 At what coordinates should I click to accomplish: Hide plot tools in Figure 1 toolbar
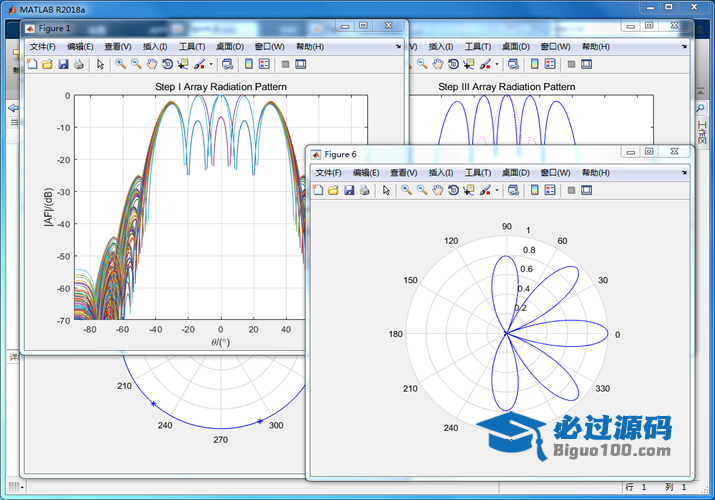pyautogui.click(x=285, y=64)
